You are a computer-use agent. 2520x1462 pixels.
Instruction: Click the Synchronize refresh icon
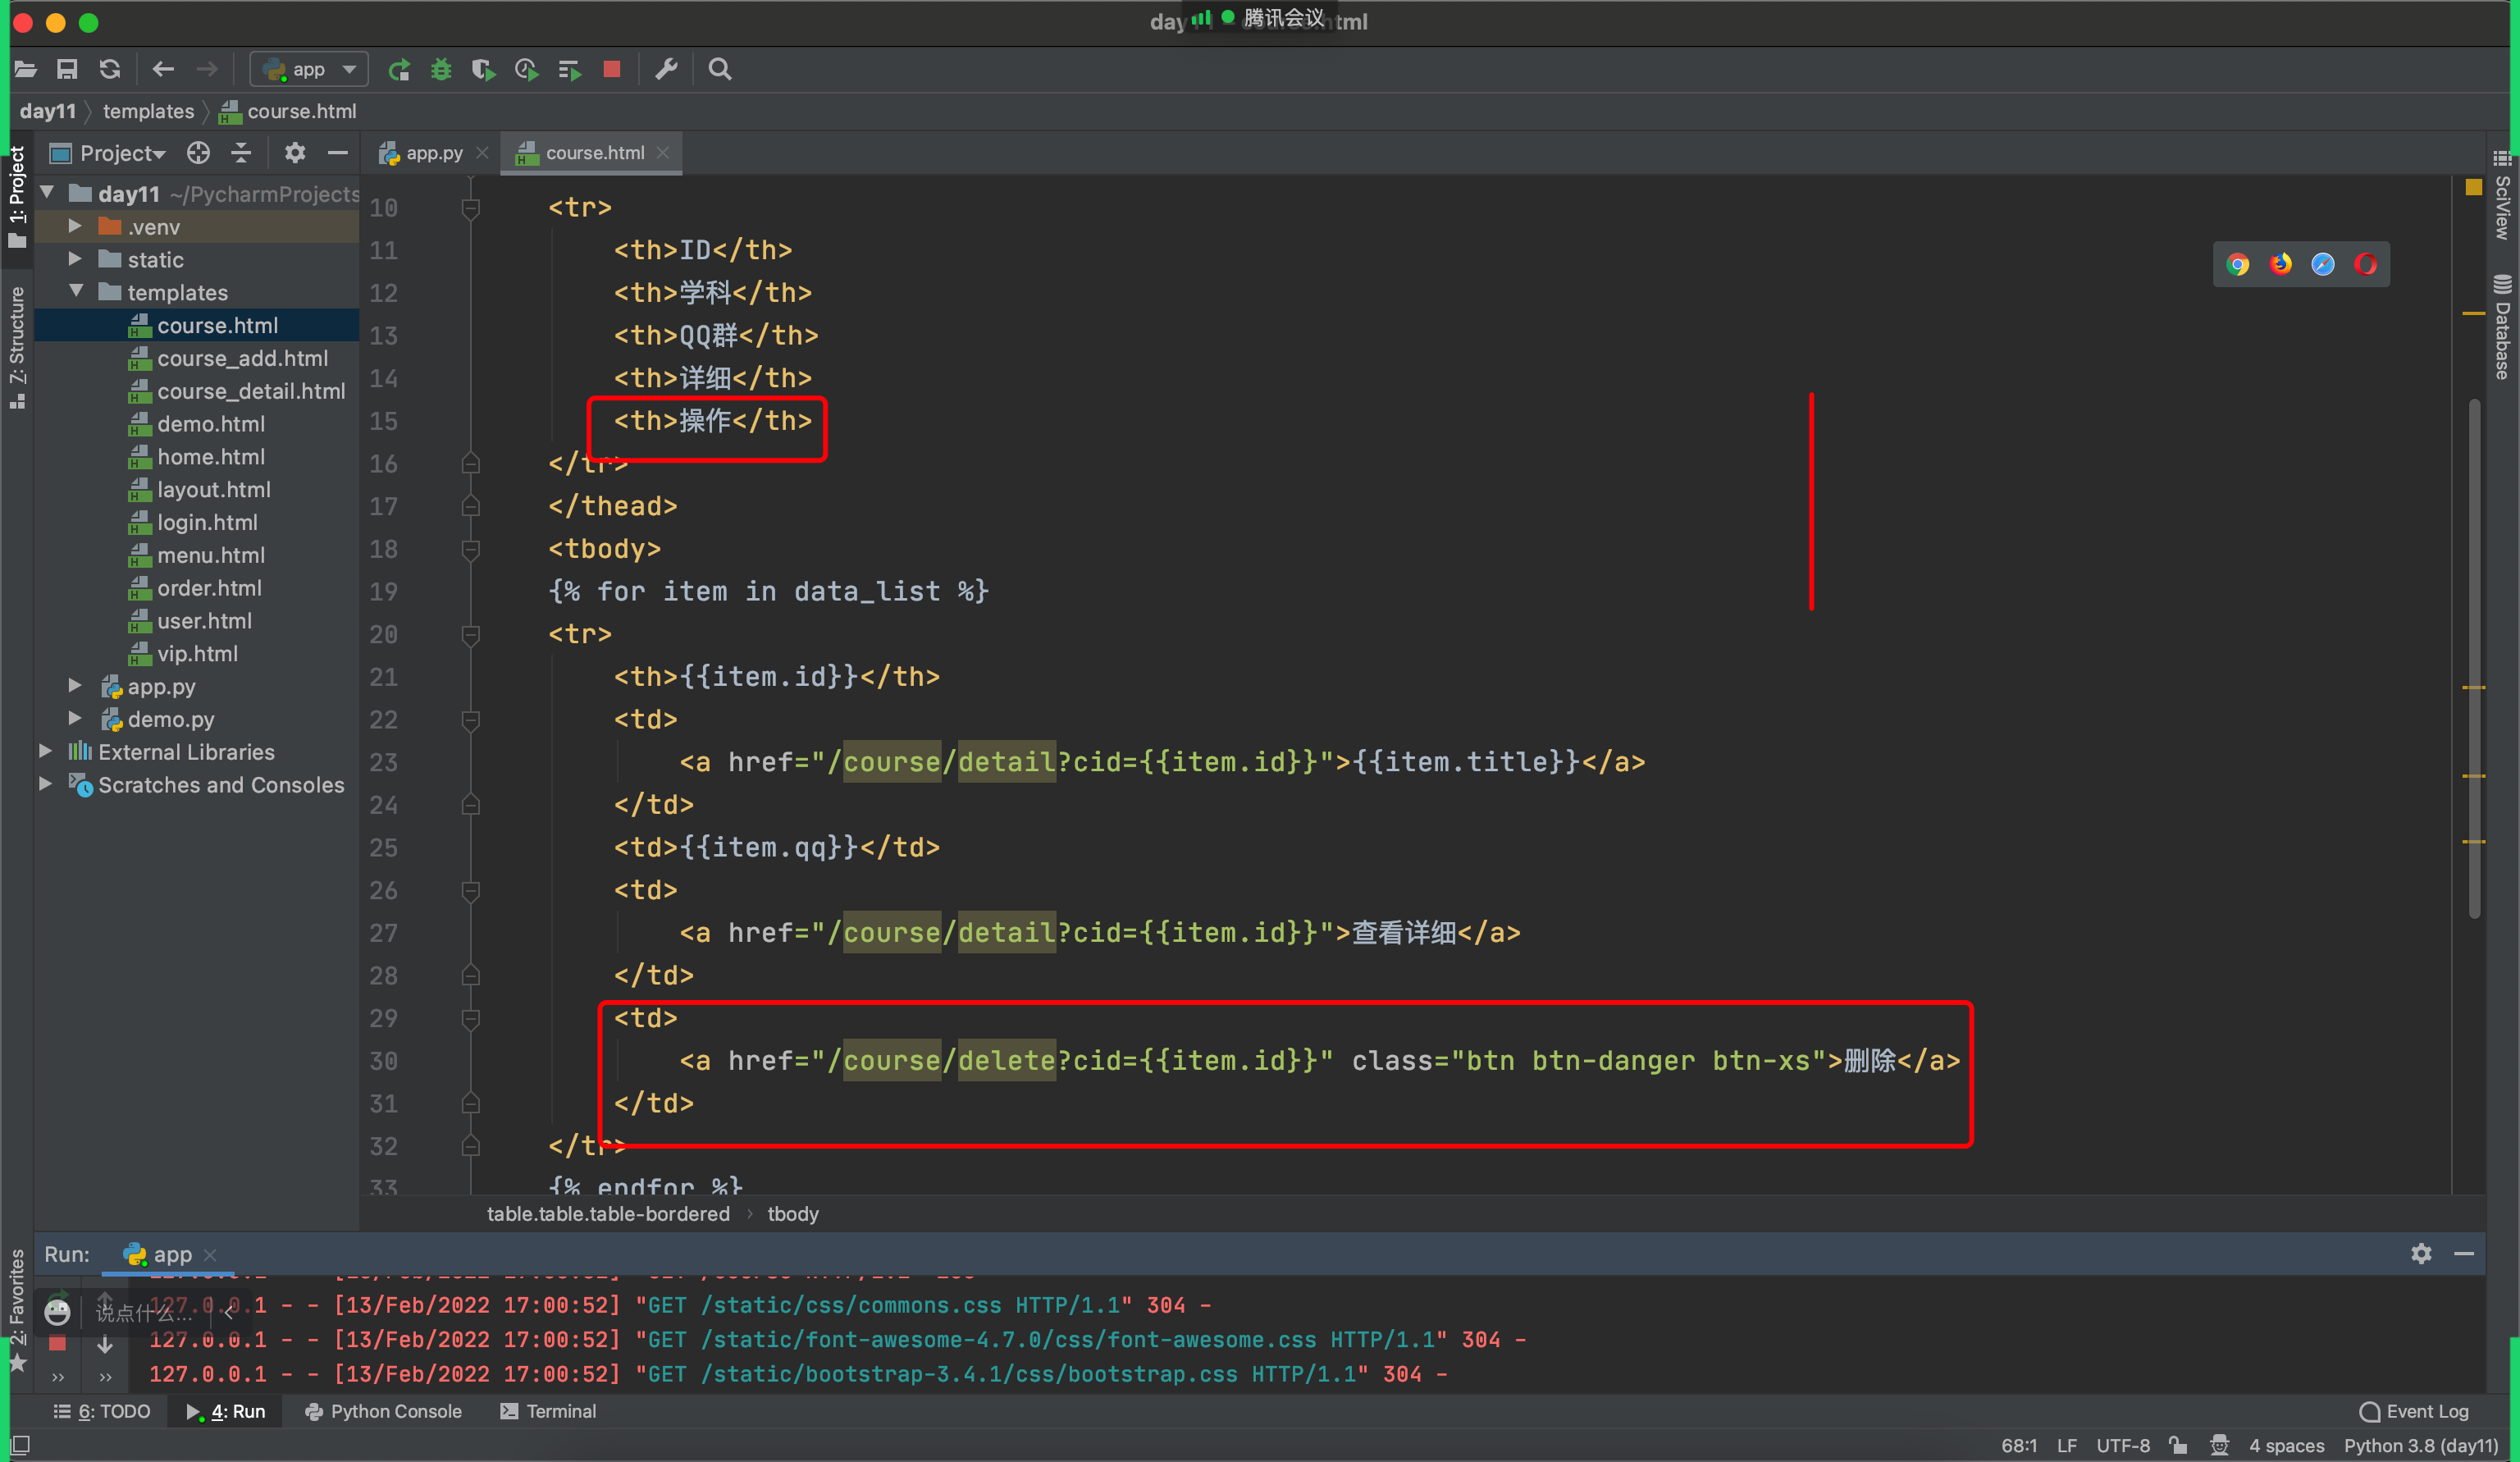[110, 69]
